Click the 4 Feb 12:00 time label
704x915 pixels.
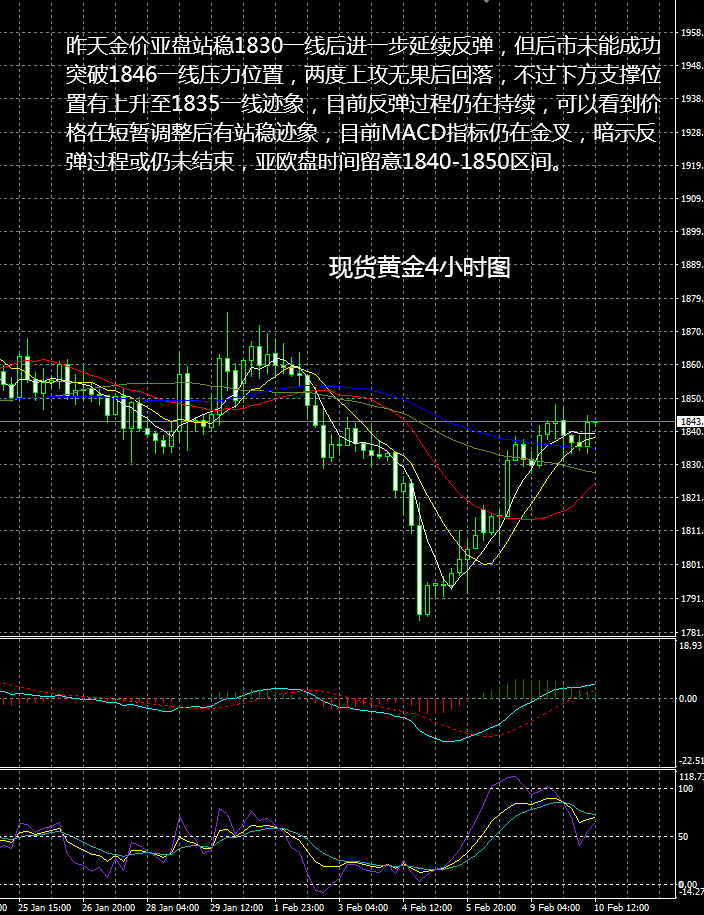pos(427,908)
